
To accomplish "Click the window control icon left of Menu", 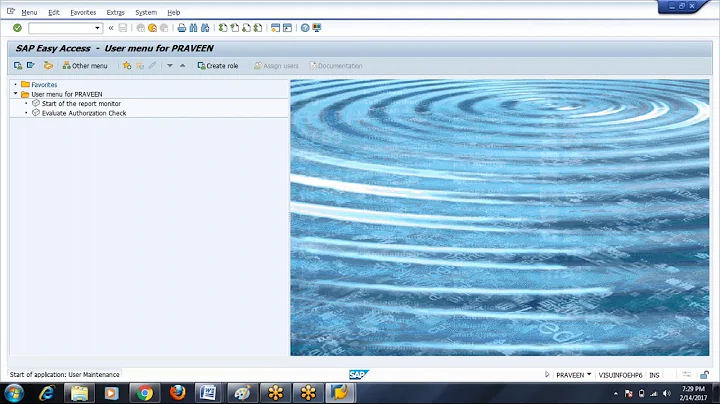I will (11, 11).
